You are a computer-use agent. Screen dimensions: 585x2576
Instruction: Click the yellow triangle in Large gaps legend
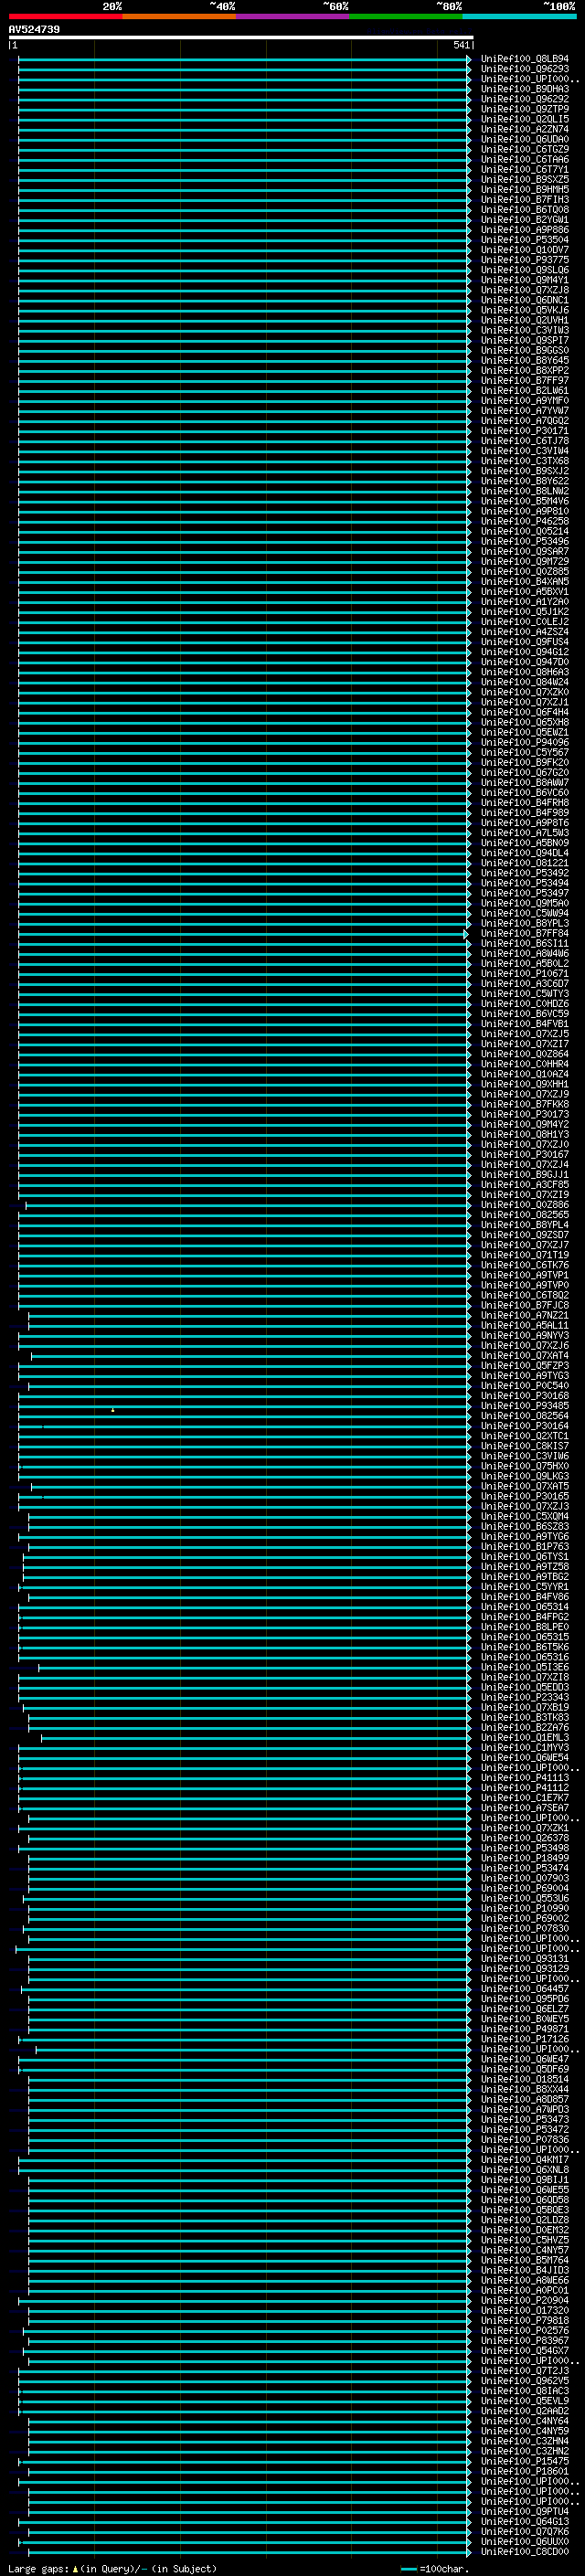coord(75,2569)
